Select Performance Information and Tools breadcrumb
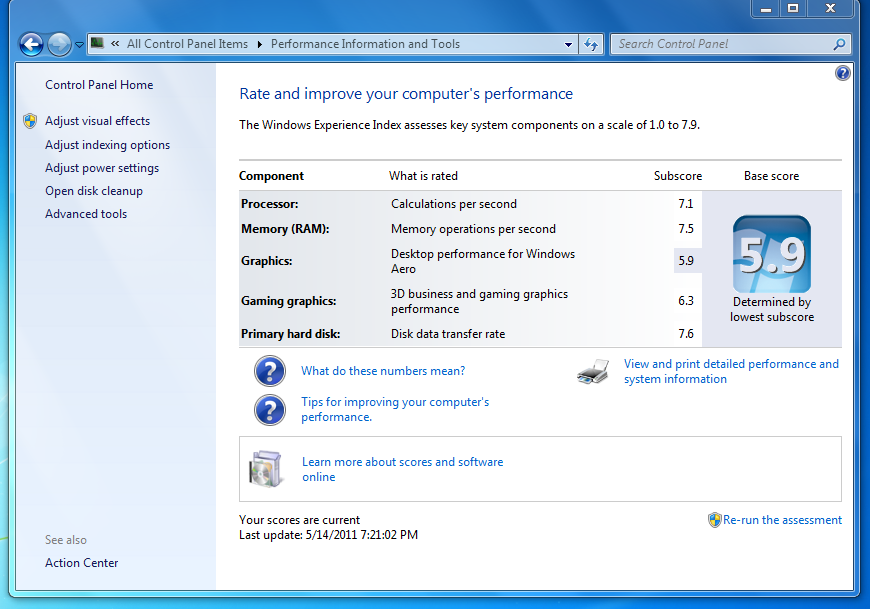Viewport: 870px width, 609px height. pos(365,44)
